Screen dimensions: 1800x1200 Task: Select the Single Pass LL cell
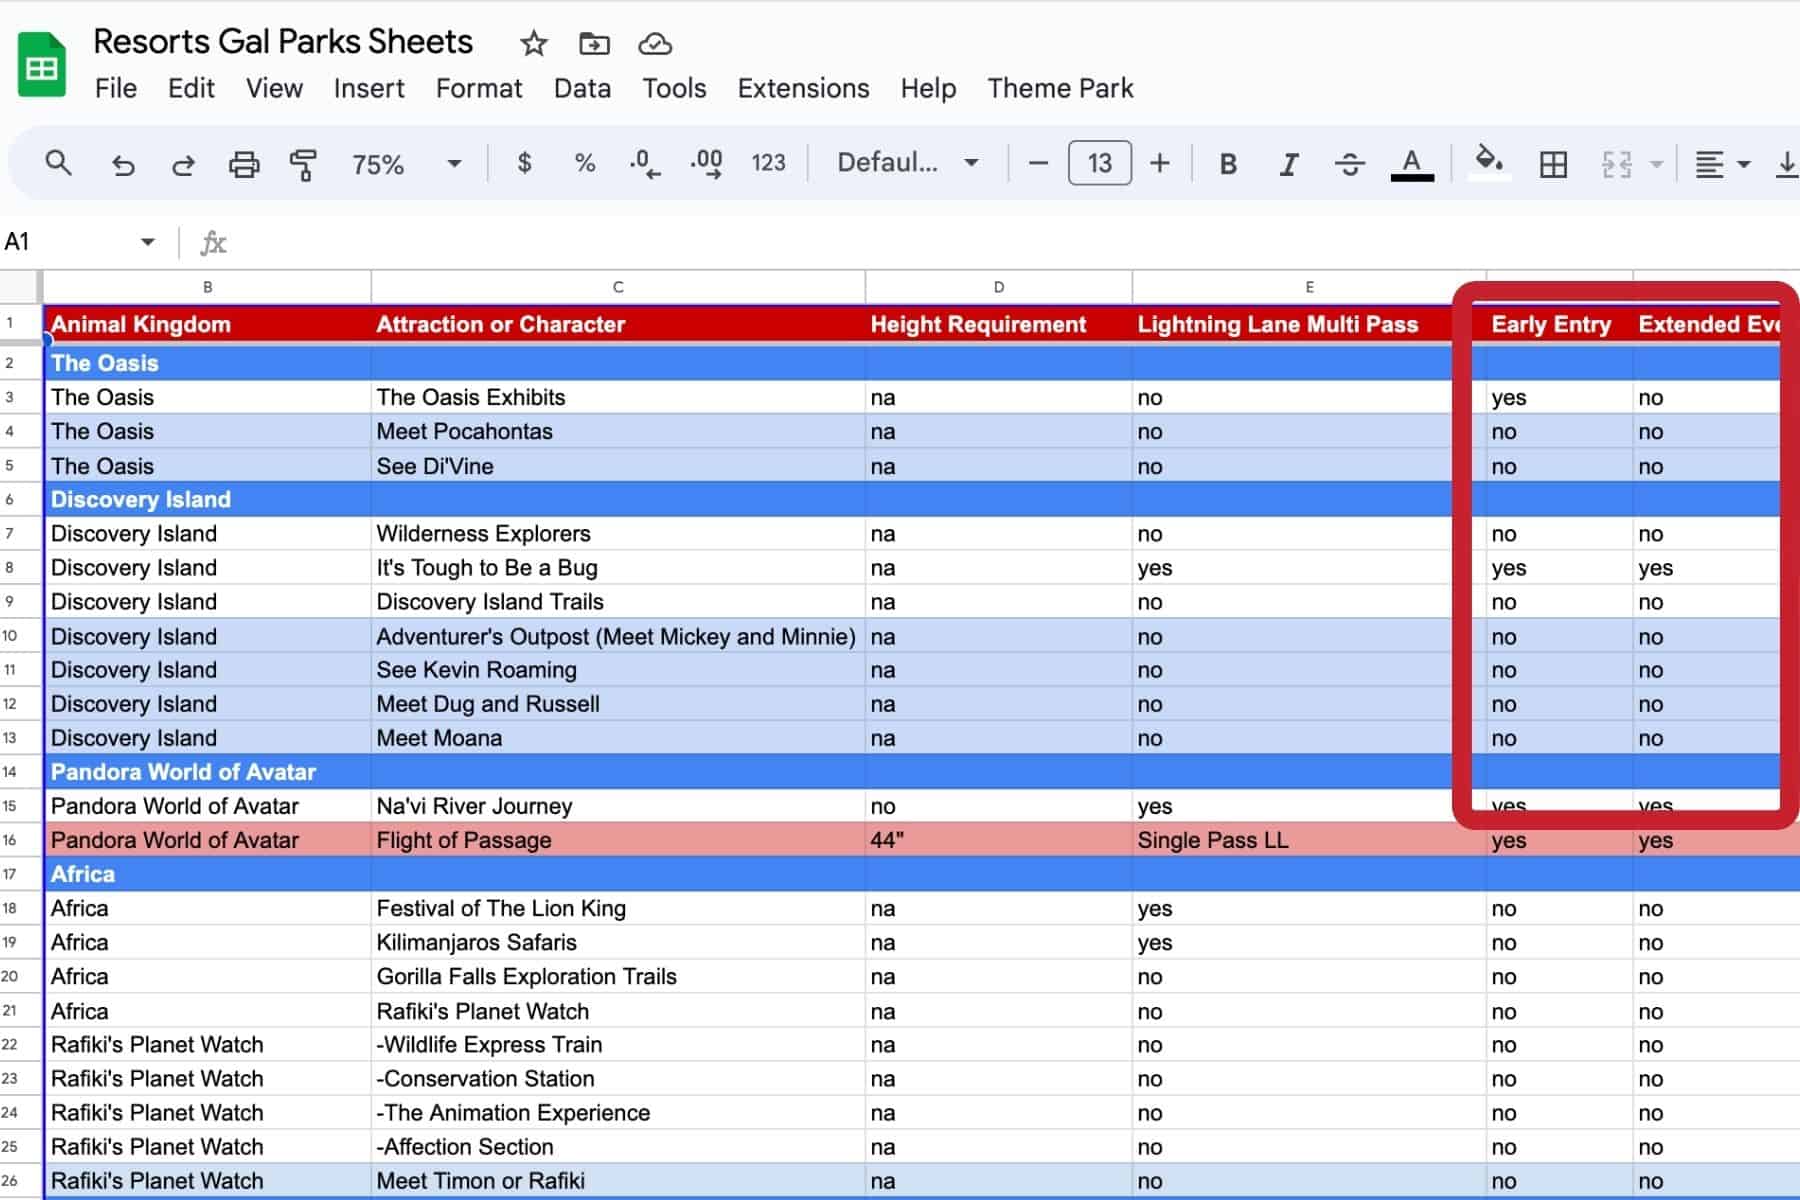coord(1308,840)
